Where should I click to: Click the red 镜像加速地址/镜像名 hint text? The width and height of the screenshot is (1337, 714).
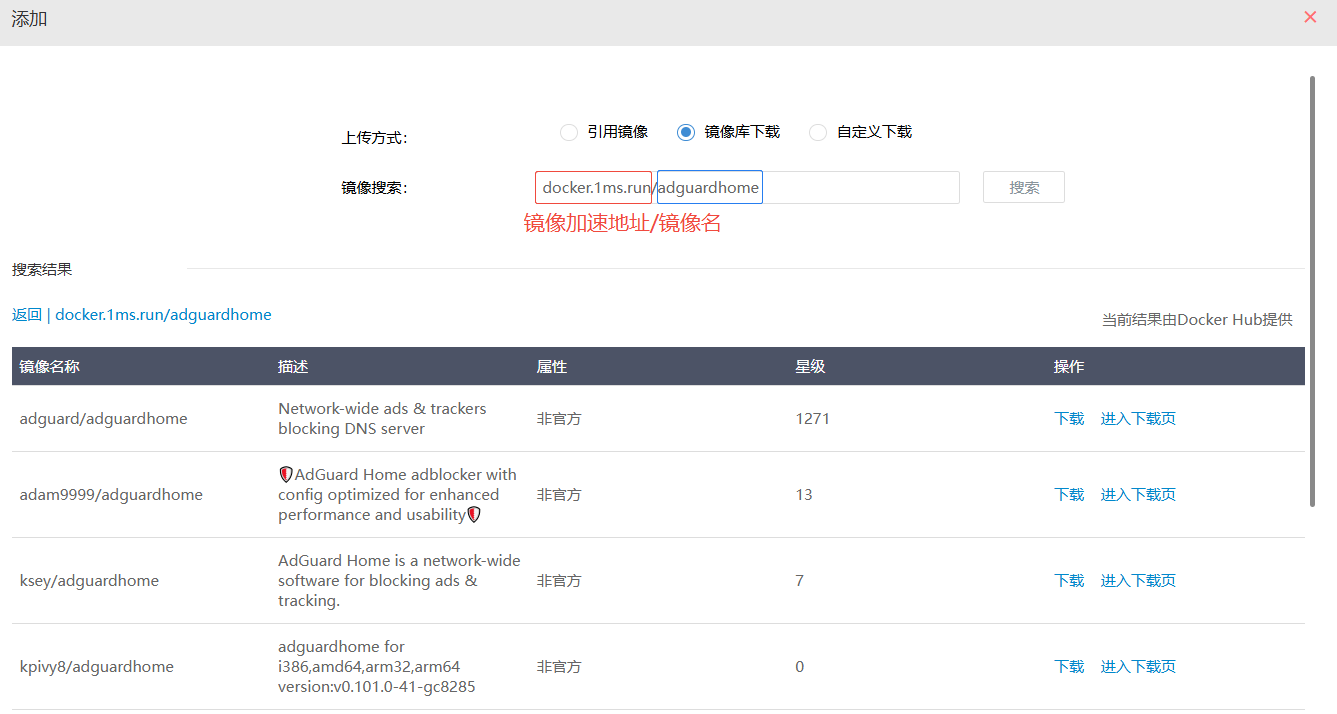click(622, 223)
